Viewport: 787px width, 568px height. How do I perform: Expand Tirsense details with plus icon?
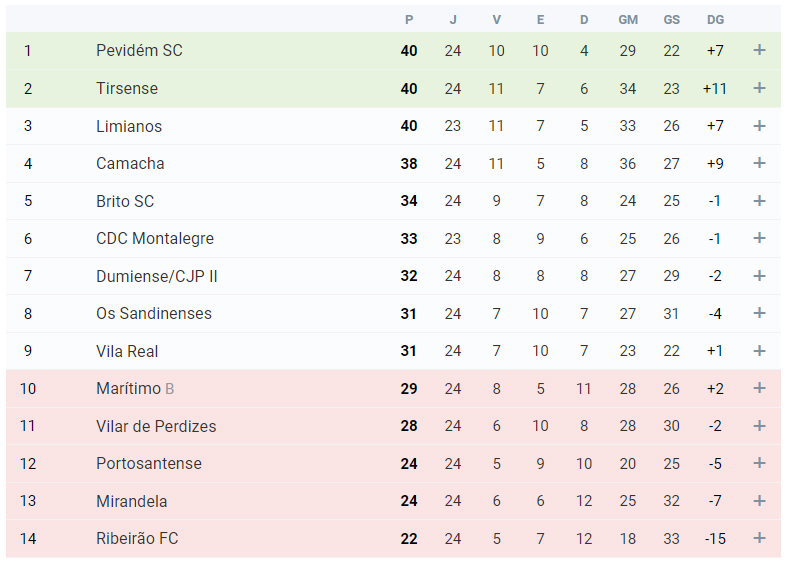pos(759,88)
